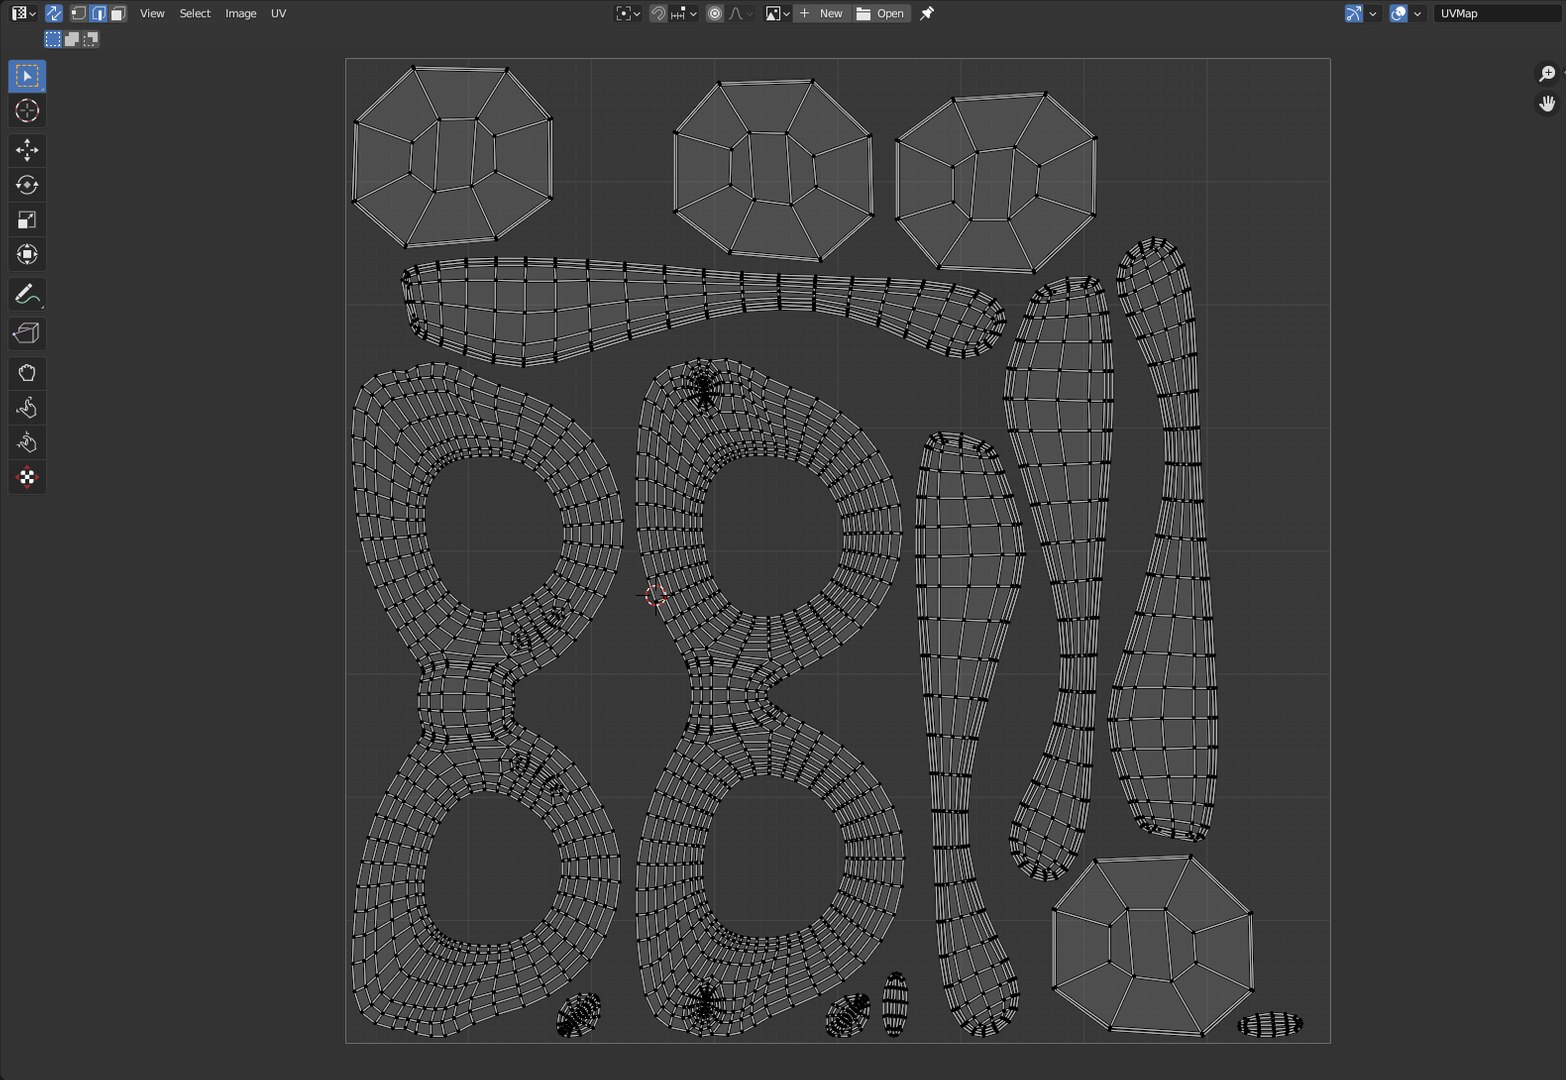Select the Transform tool
1566x1080 pixels.
pyautogui.click(x=27, y=254)
